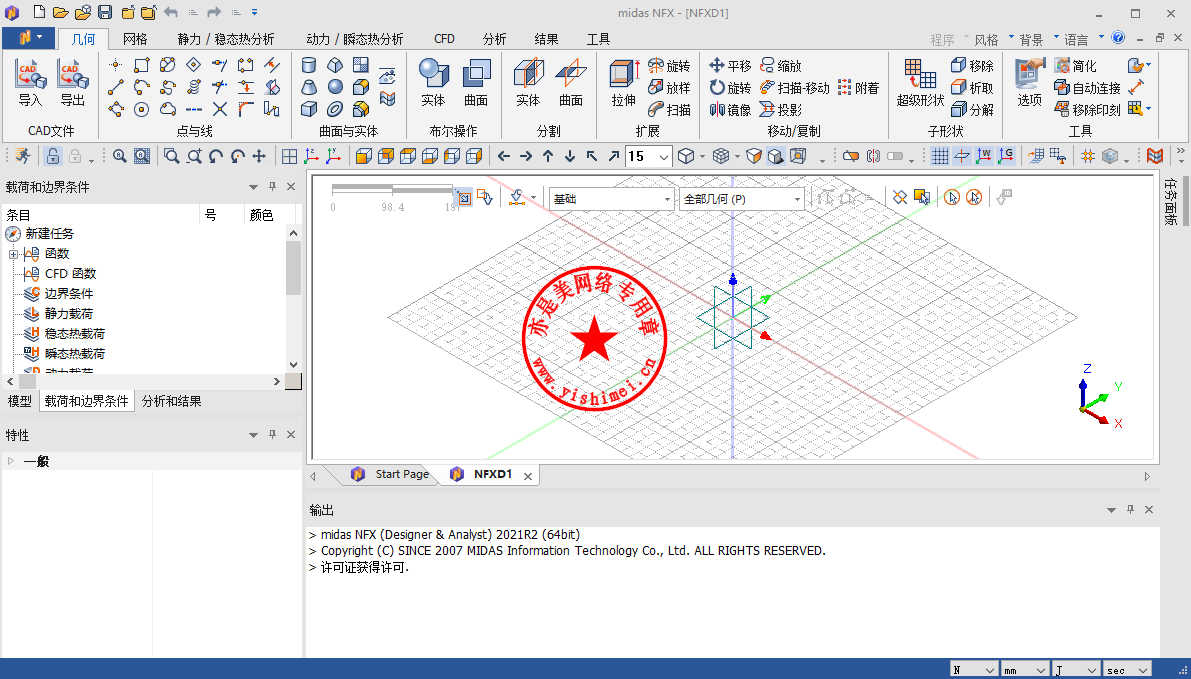
Task: Select the scale (缩放) tool
Action: 781,66
